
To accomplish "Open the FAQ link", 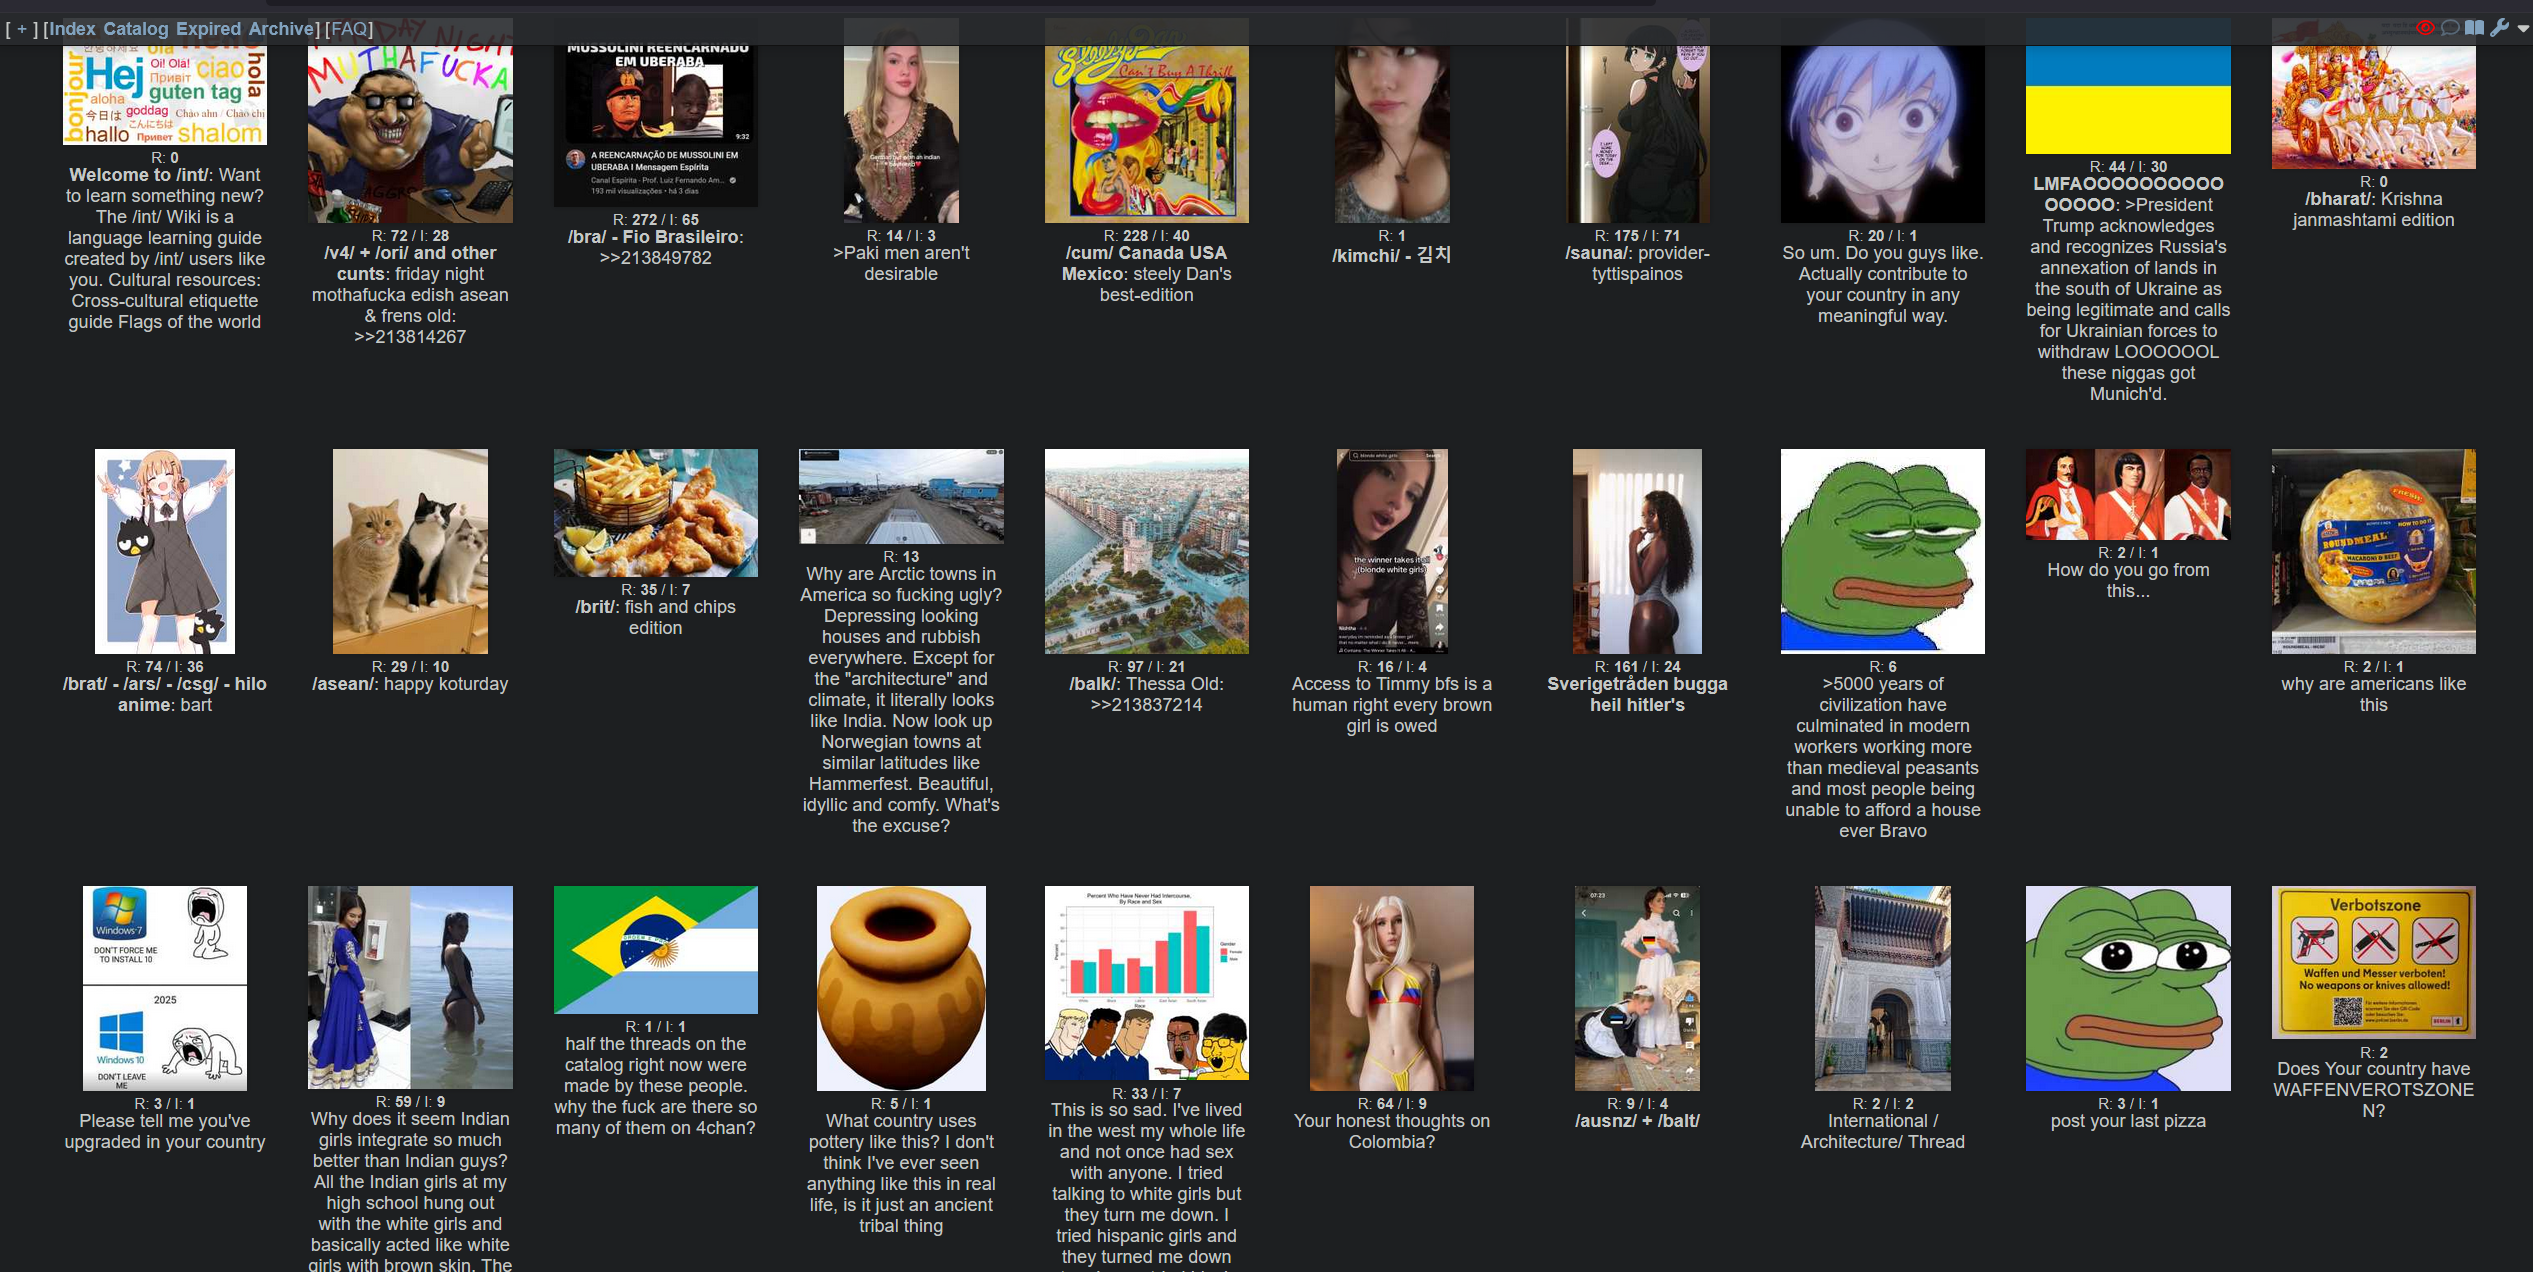I will (x=349, y=29).
